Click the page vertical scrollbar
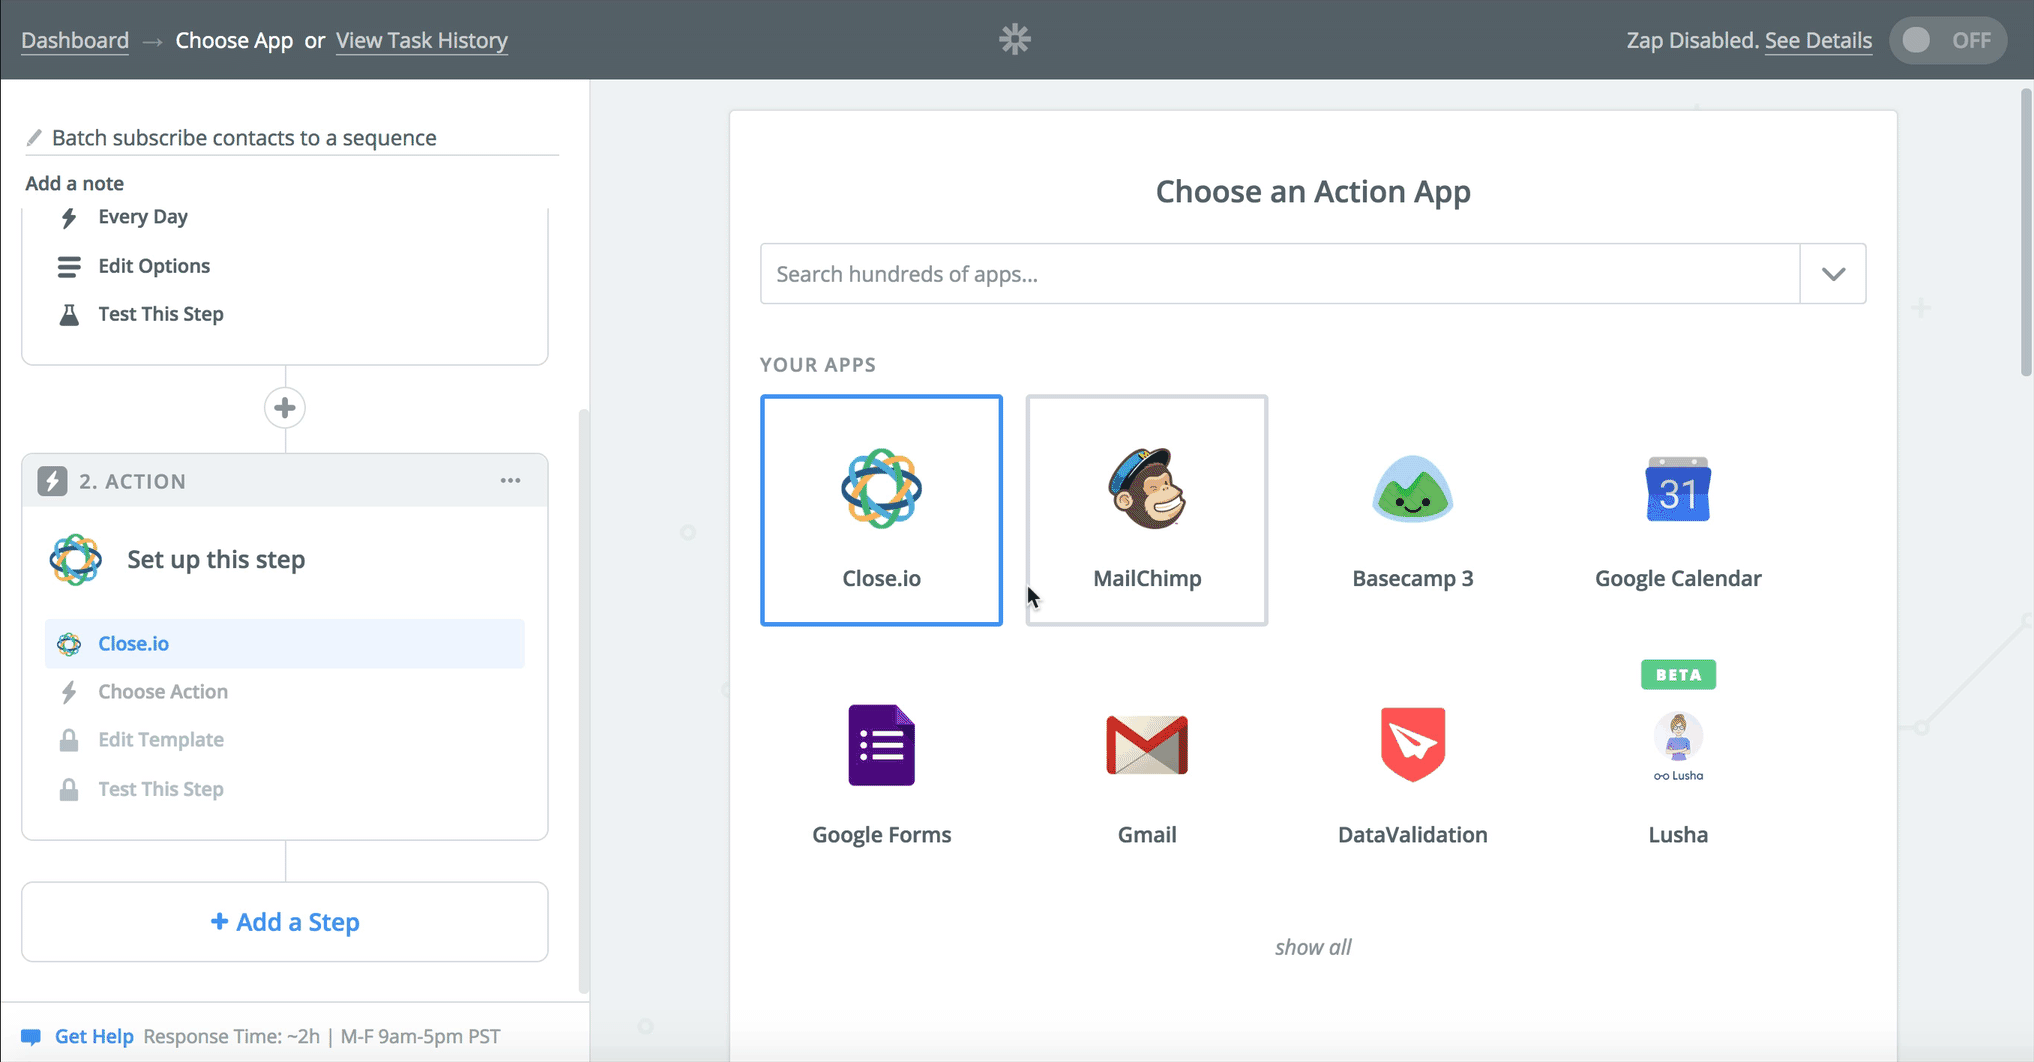Screen dimensions: 2034x1062 click(2026, 232)
